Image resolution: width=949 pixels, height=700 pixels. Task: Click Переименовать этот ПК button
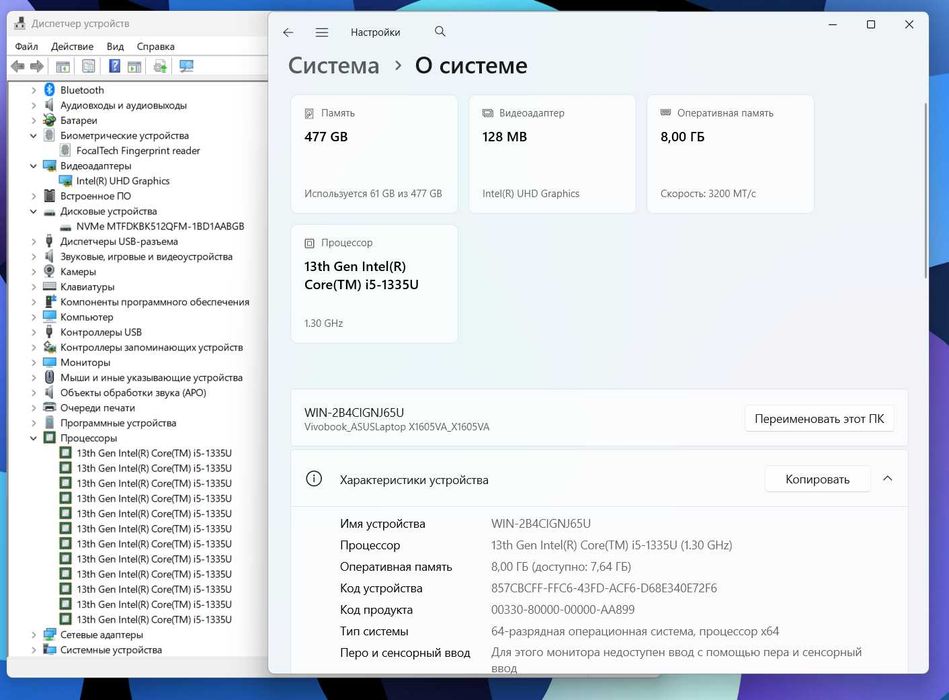point(819,419)
